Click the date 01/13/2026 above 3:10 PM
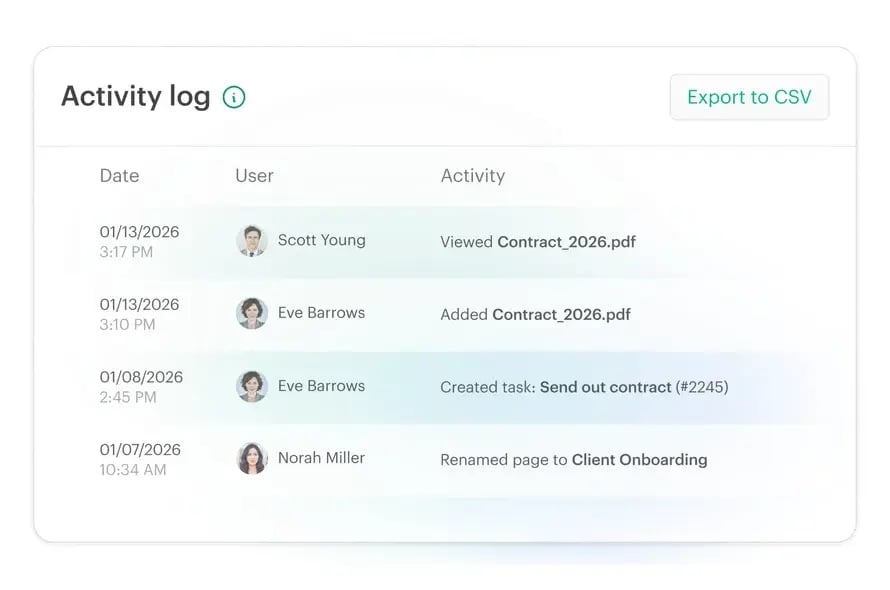This screenshot has height=590, width=890. pos(139,304)
